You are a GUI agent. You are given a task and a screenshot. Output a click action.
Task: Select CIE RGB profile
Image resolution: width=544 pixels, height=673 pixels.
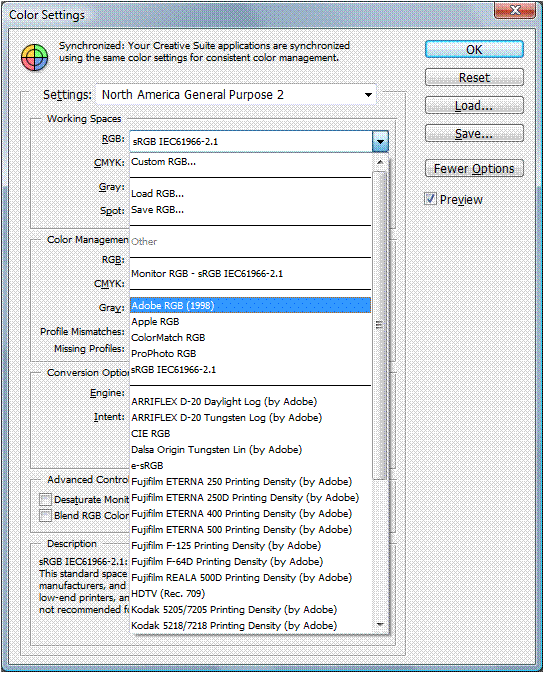click(250, 434)
